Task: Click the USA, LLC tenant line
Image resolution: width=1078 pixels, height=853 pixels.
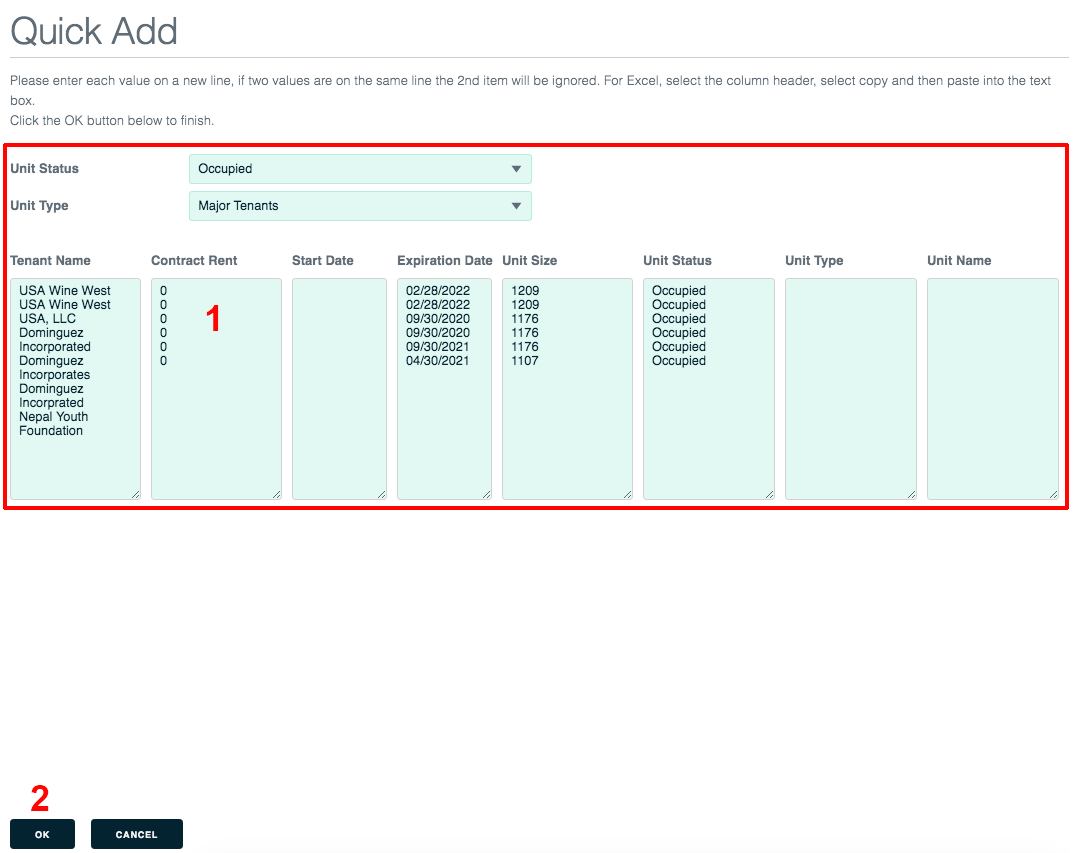Action: (x=47, y=319)
